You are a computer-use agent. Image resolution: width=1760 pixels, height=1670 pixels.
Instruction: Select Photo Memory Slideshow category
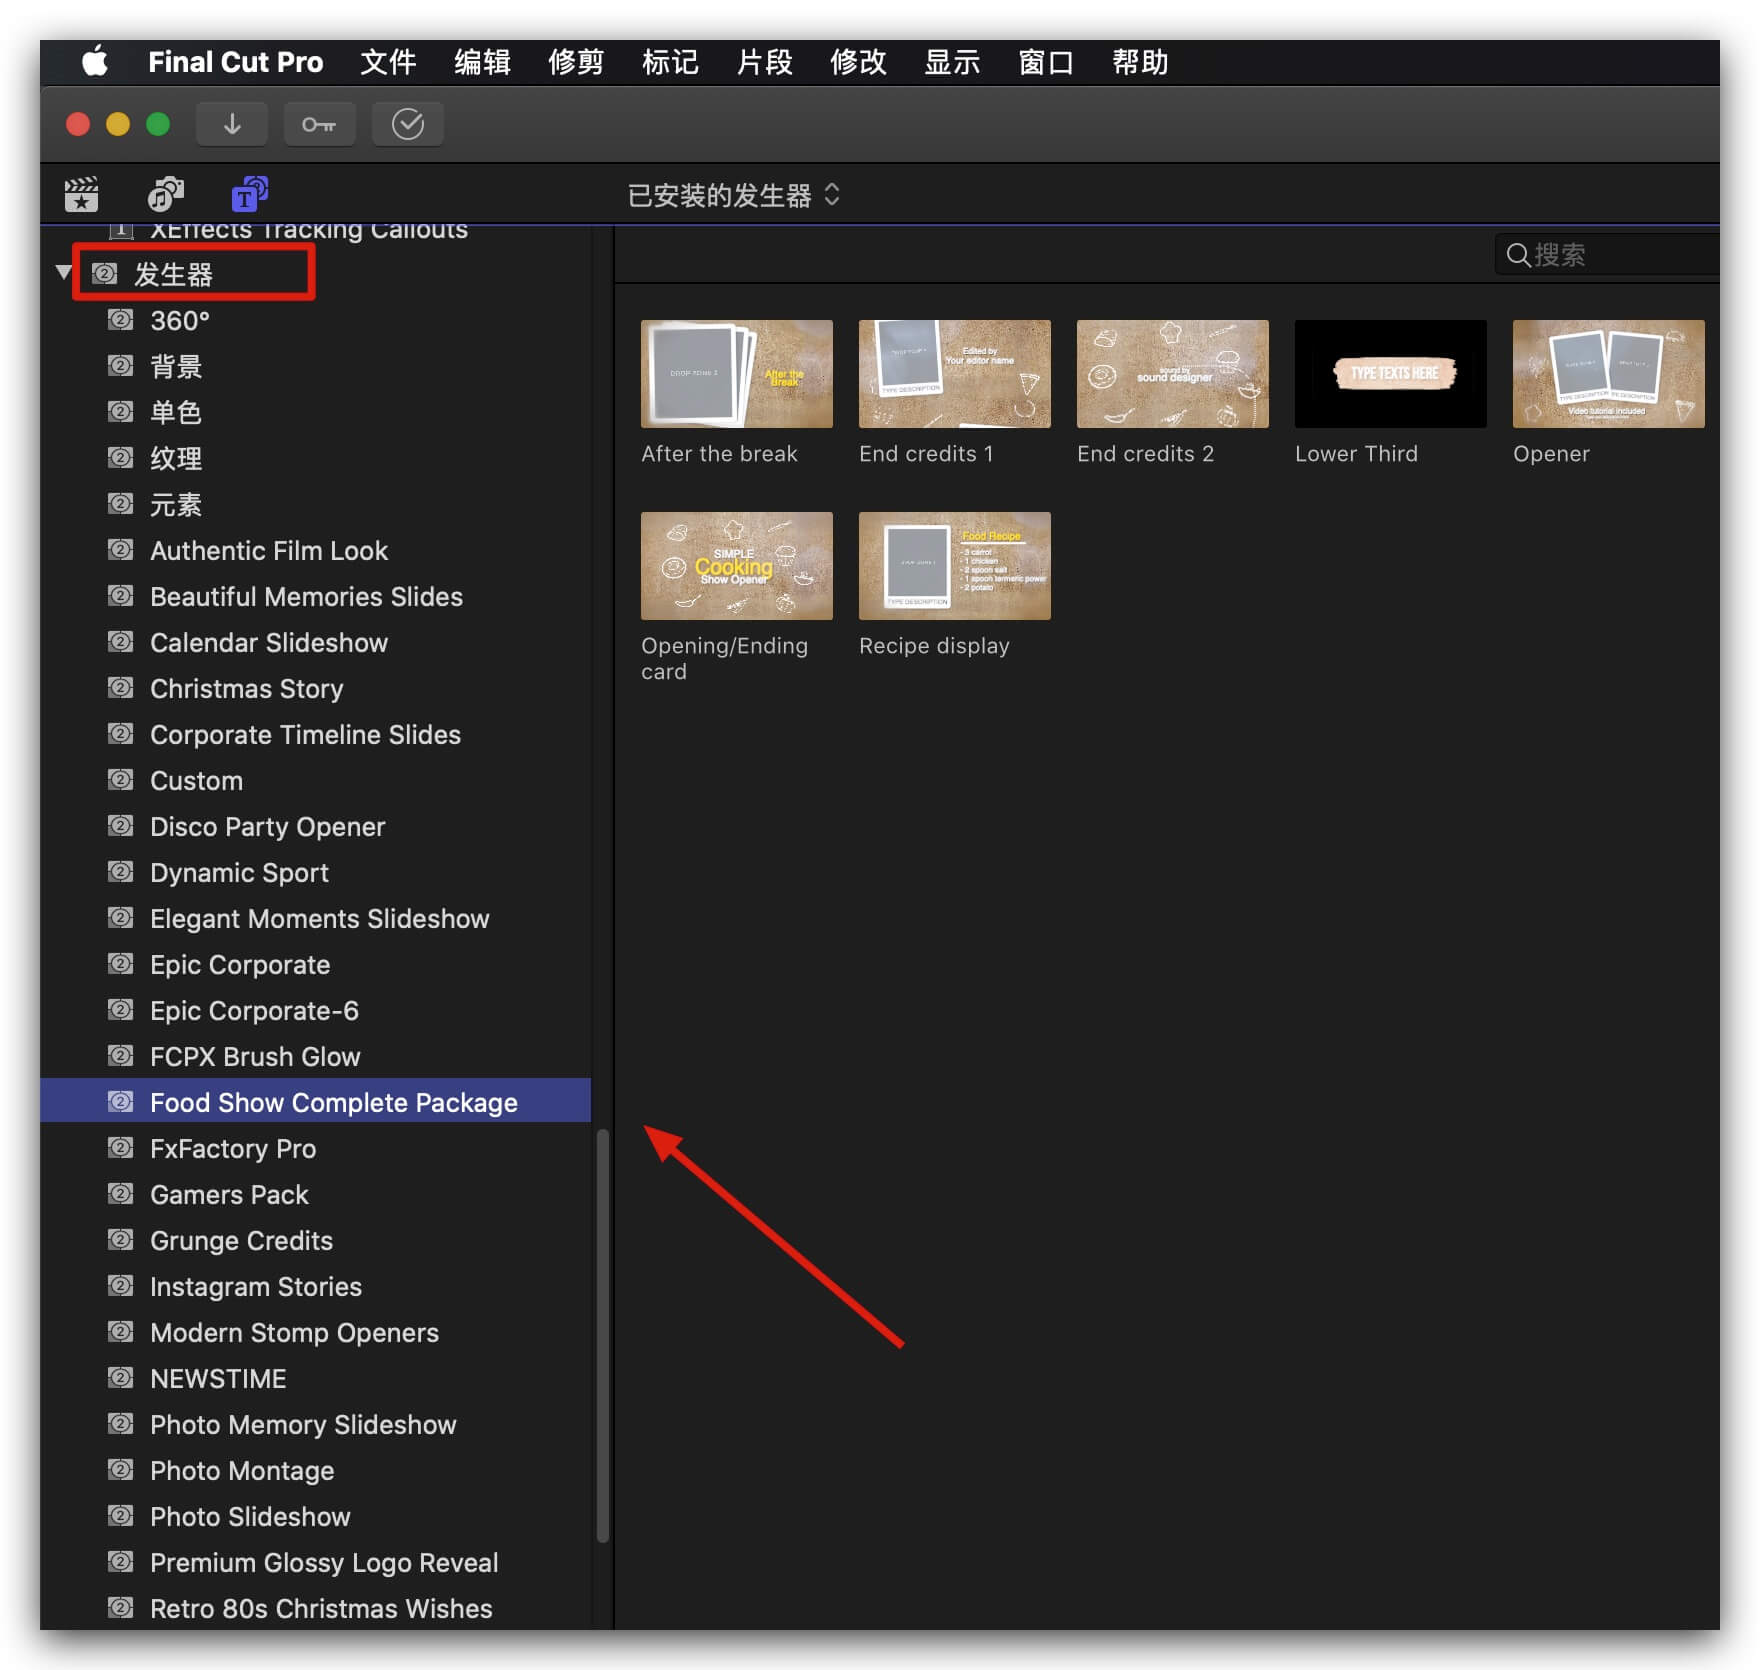coord(315,1424)
